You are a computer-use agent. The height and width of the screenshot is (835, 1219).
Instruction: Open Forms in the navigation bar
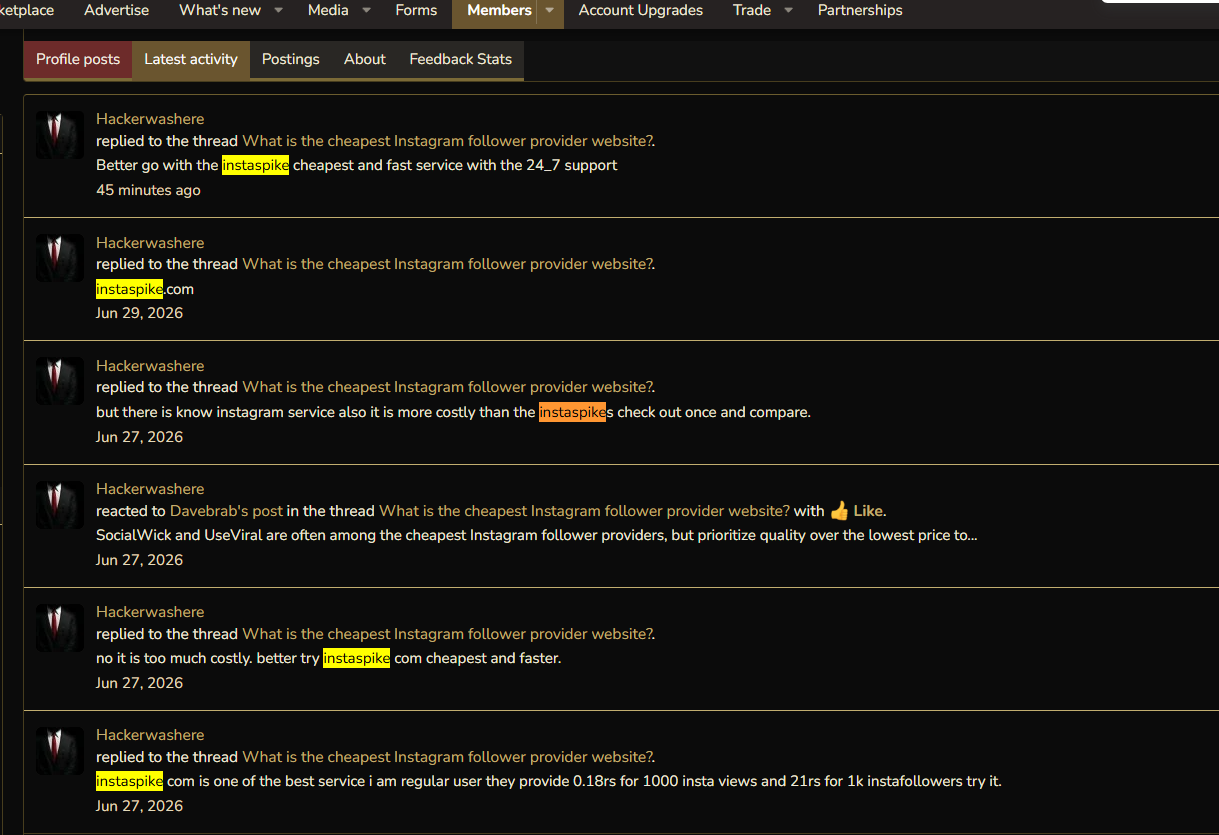[x=416, y=10]
